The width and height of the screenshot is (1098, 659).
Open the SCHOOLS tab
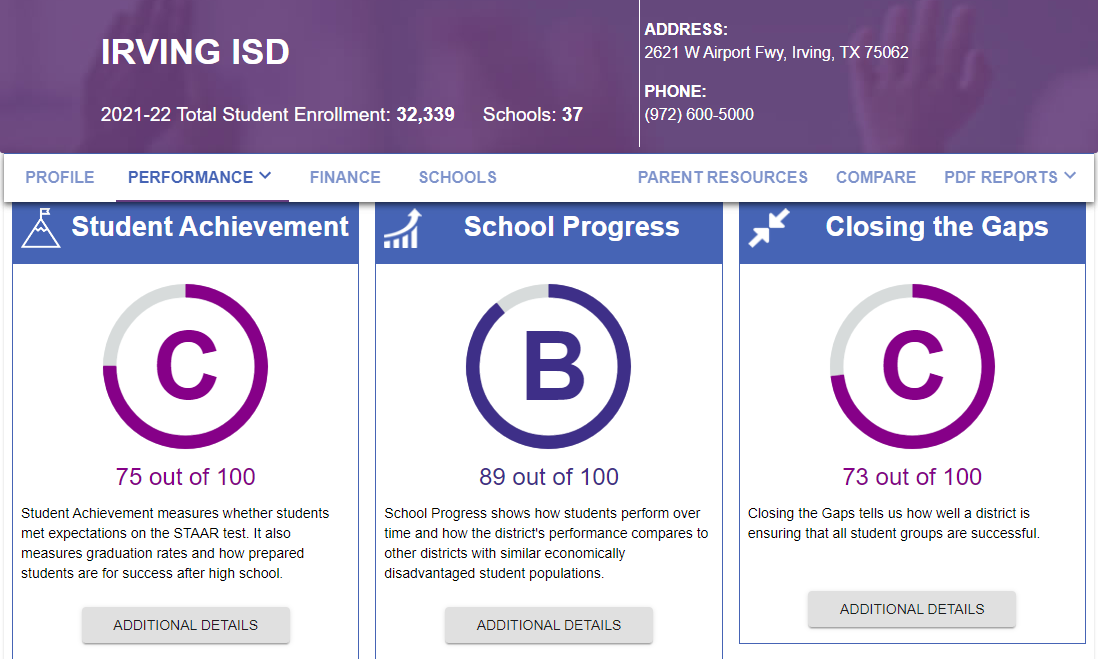pos(457,177)
